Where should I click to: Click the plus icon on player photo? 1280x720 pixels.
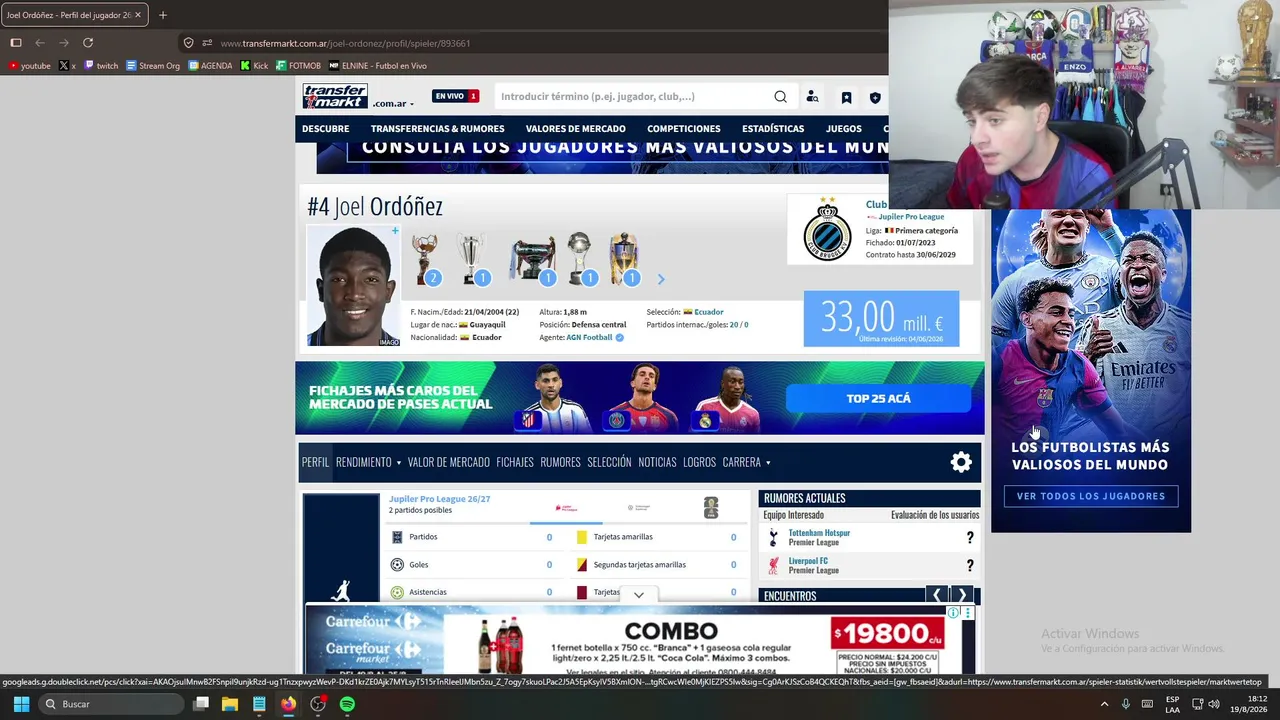click(x=395, y=231)
